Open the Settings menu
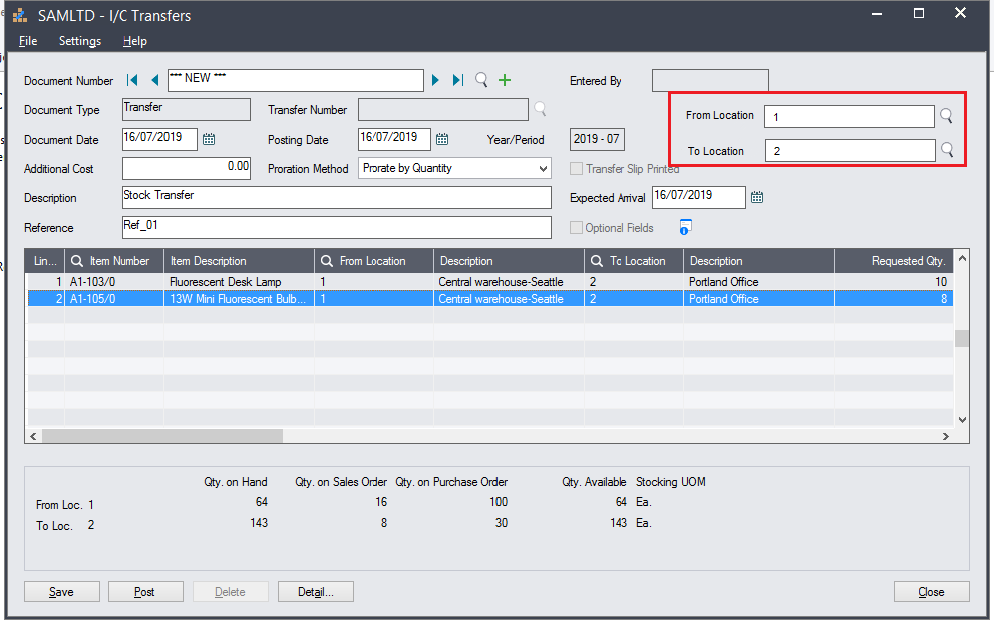This screenshot has width=995, height=624. [x=80, y=41]
